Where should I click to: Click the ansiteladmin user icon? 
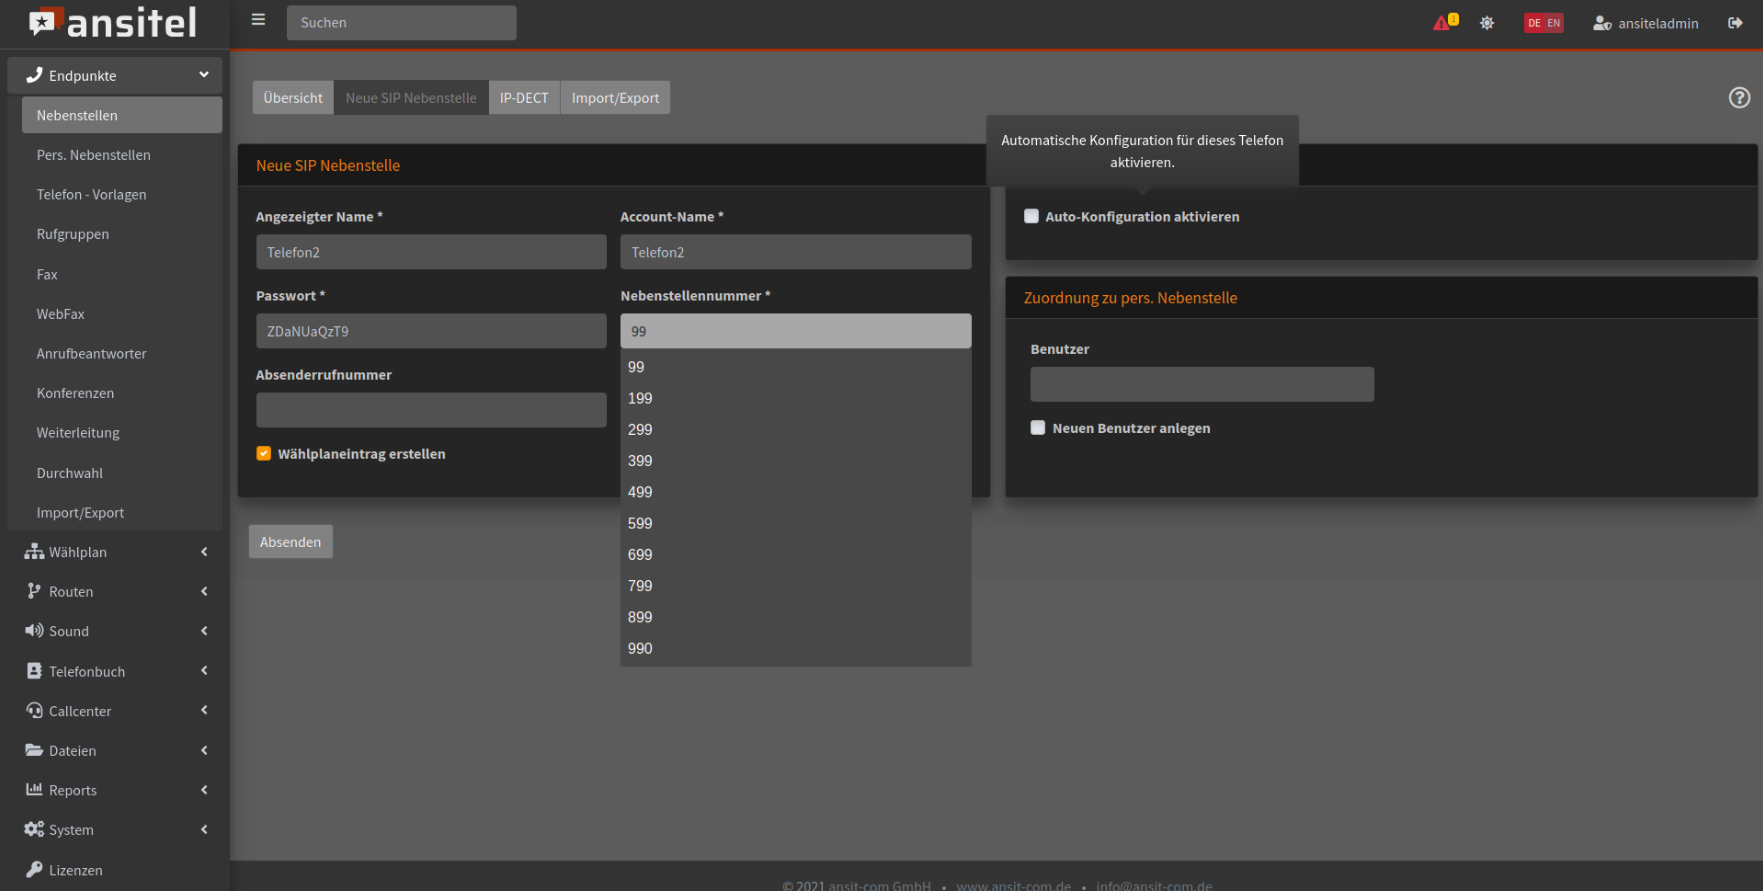coord(1601,23)
